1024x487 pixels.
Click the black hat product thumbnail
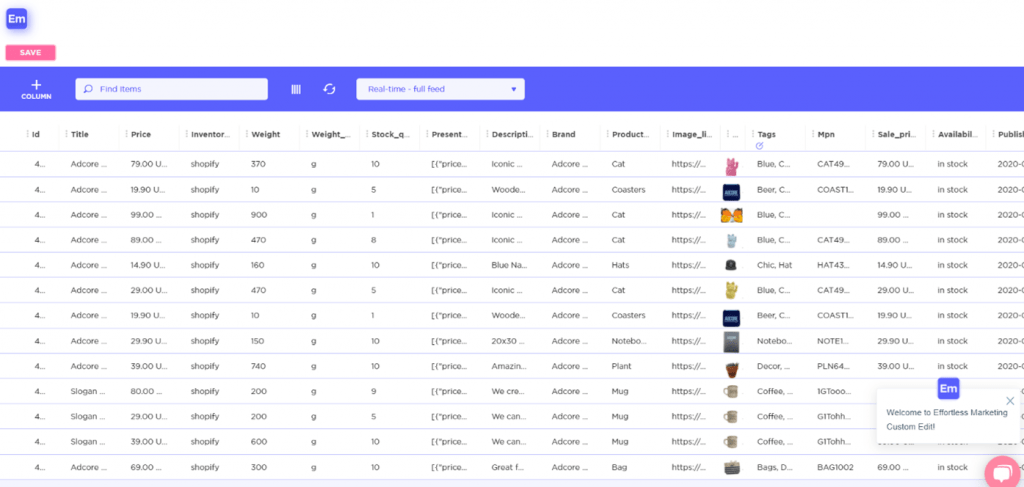tap(730, 265)
